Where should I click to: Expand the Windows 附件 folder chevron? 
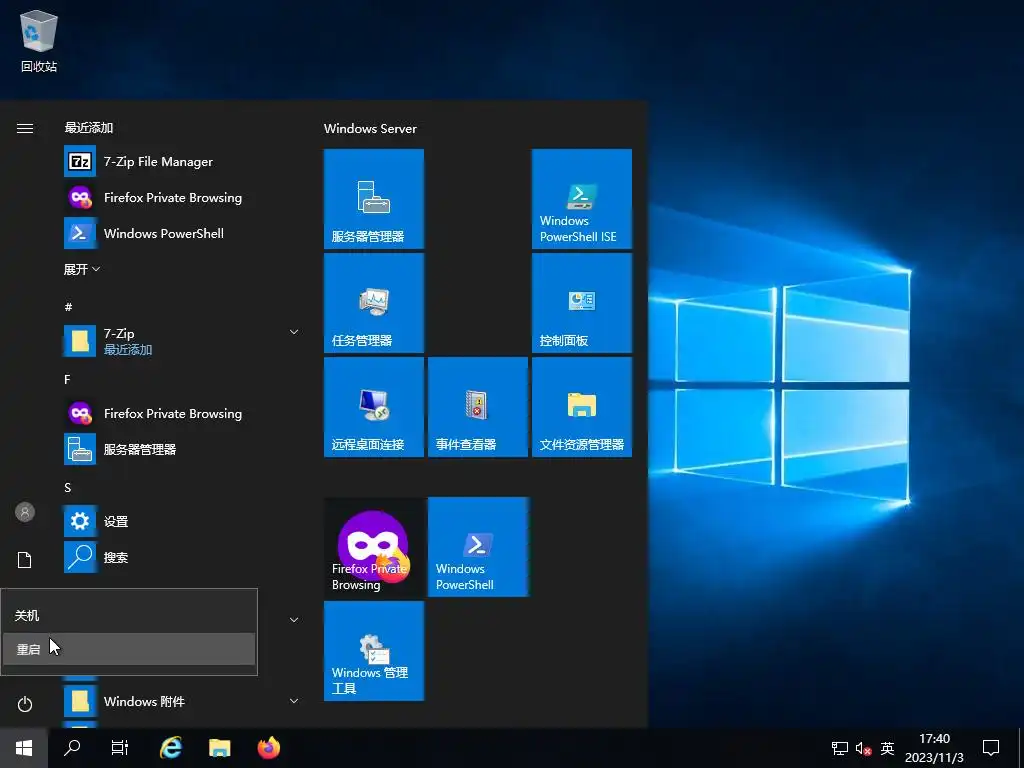pyautogui.click(x=294, y=701)
